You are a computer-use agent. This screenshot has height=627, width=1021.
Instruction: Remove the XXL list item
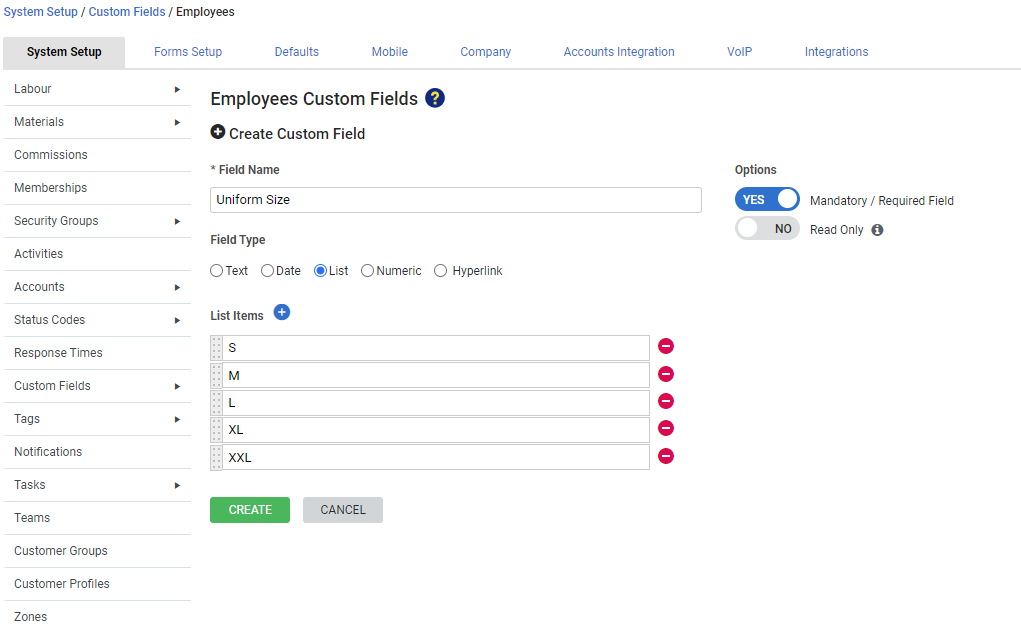click(x=665, y=456)
